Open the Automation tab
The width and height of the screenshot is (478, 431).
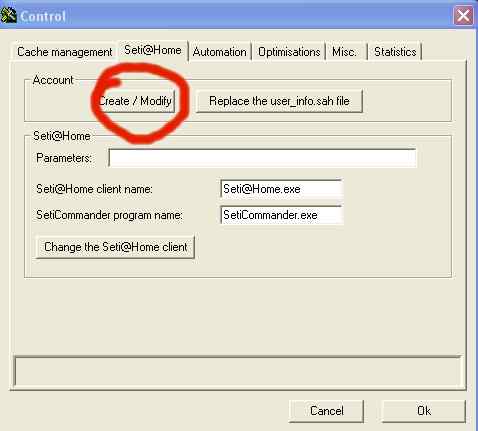(220, 52)
